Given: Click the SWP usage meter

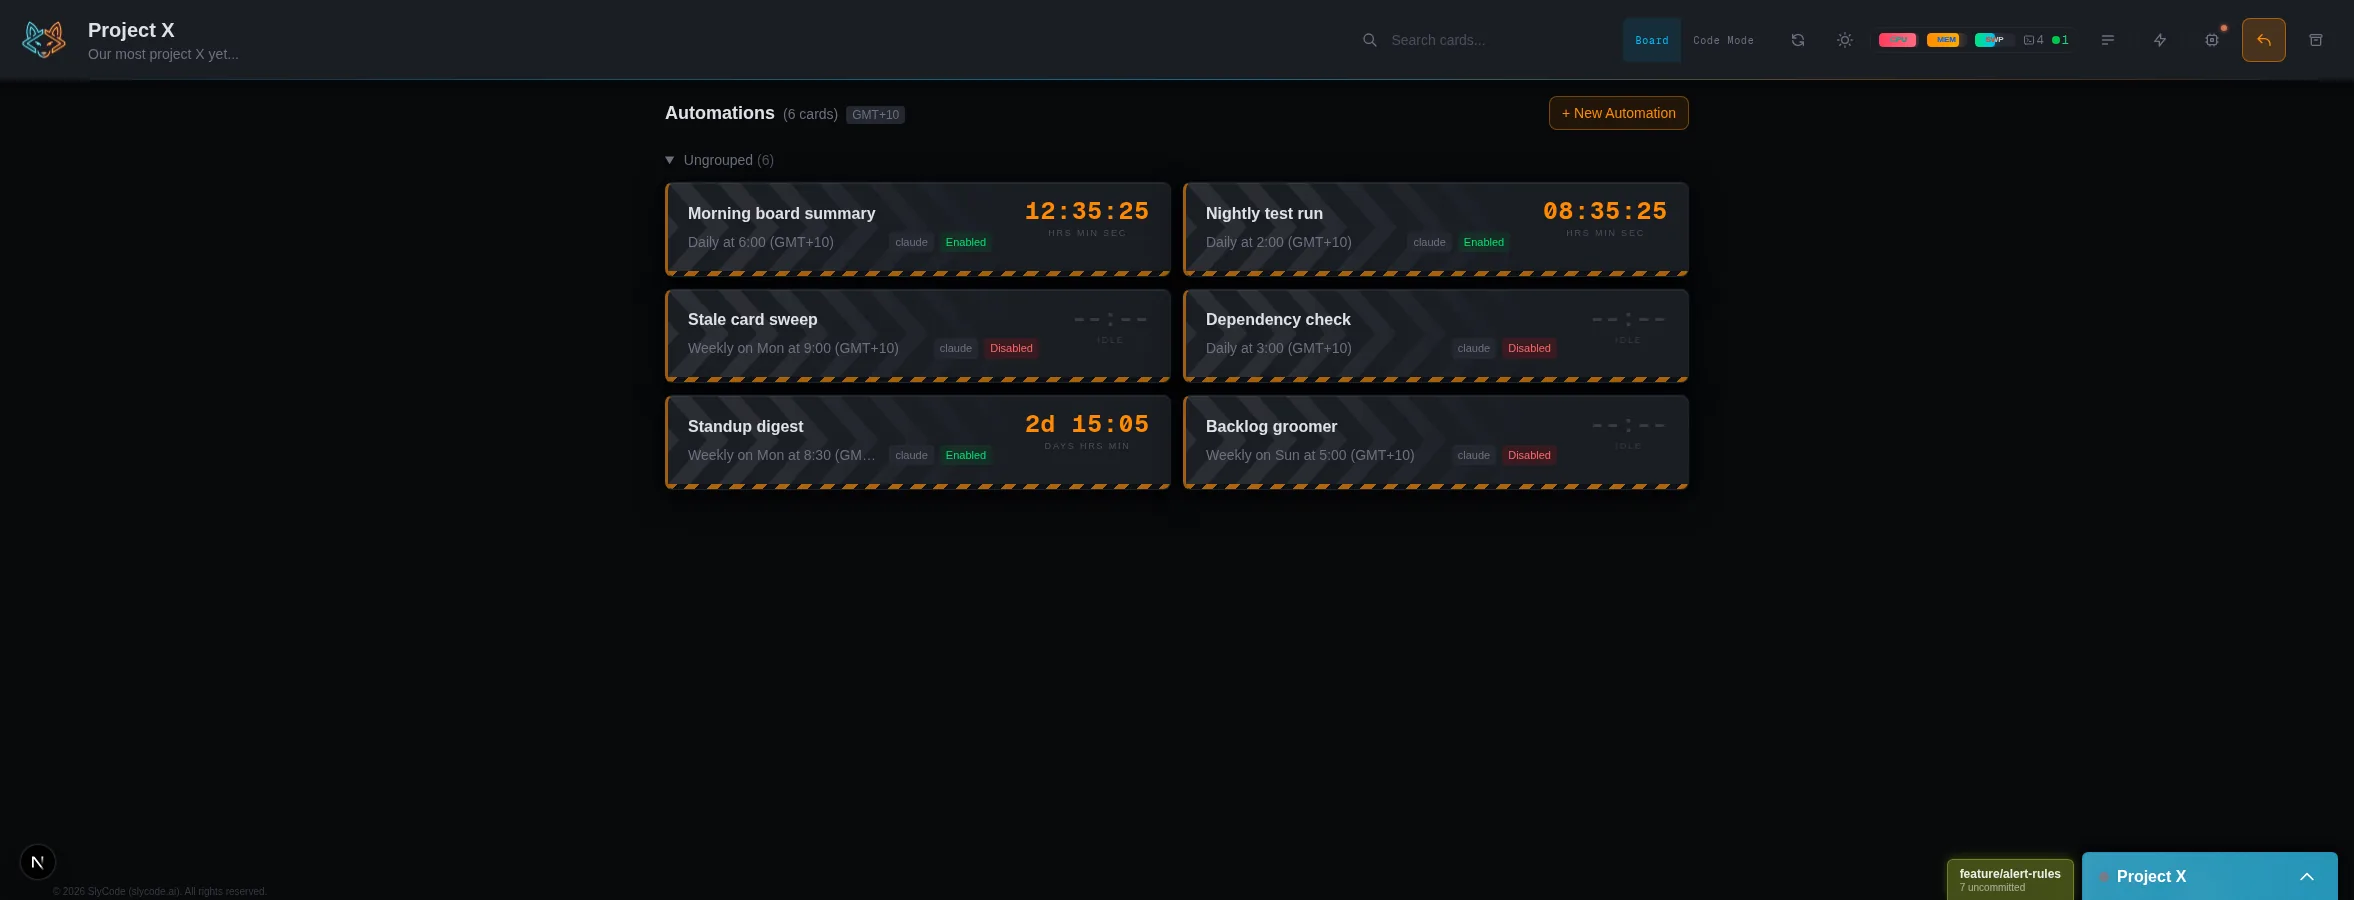Looking at the screenshot, I should tap(1993, 40).
